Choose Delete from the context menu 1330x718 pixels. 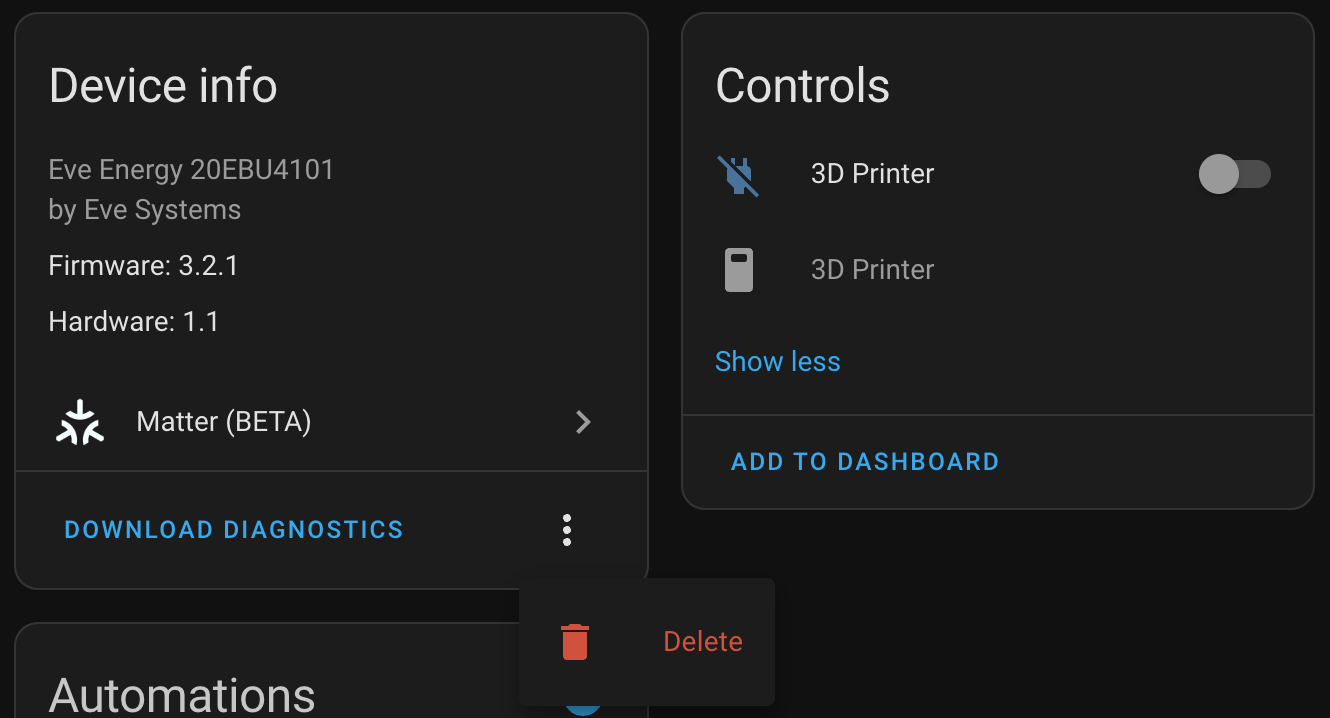click(x=702, y=642)
